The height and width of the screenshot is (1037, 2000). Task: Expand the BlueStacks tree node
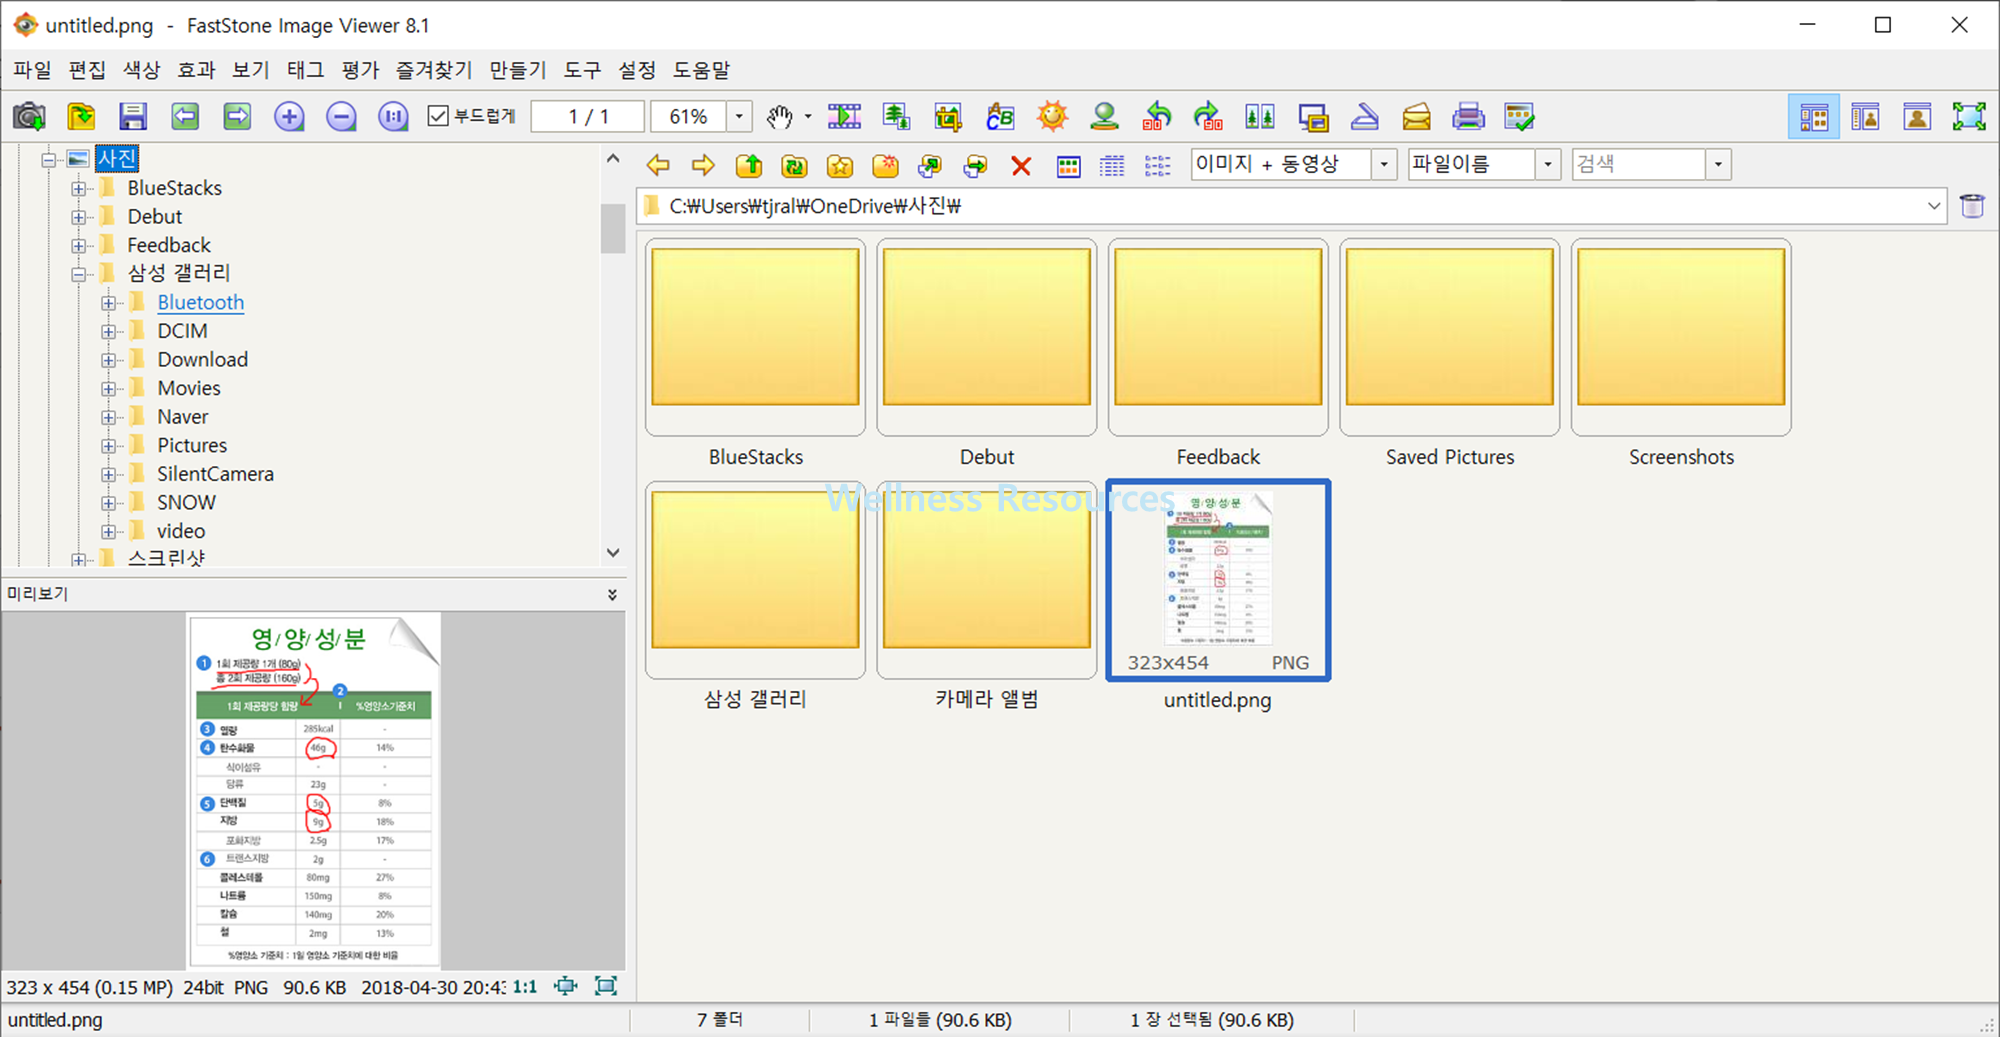(78, 188)
